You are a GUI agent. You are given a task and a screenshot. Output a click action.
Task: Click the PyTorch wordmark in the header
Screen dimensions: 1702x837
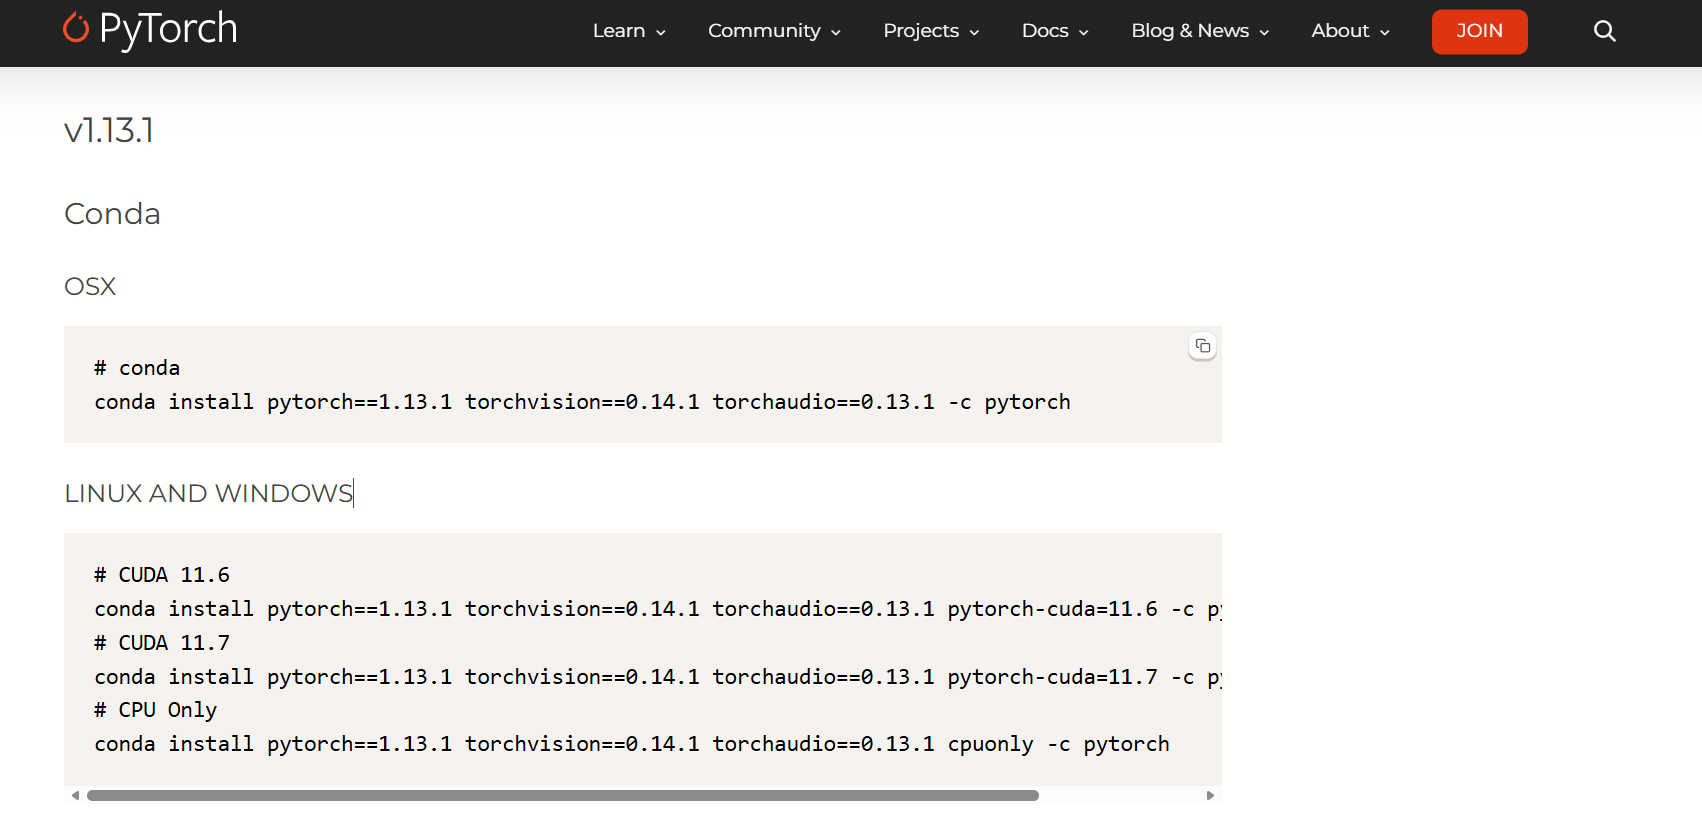pyautogui.click(x=168, y=29)
